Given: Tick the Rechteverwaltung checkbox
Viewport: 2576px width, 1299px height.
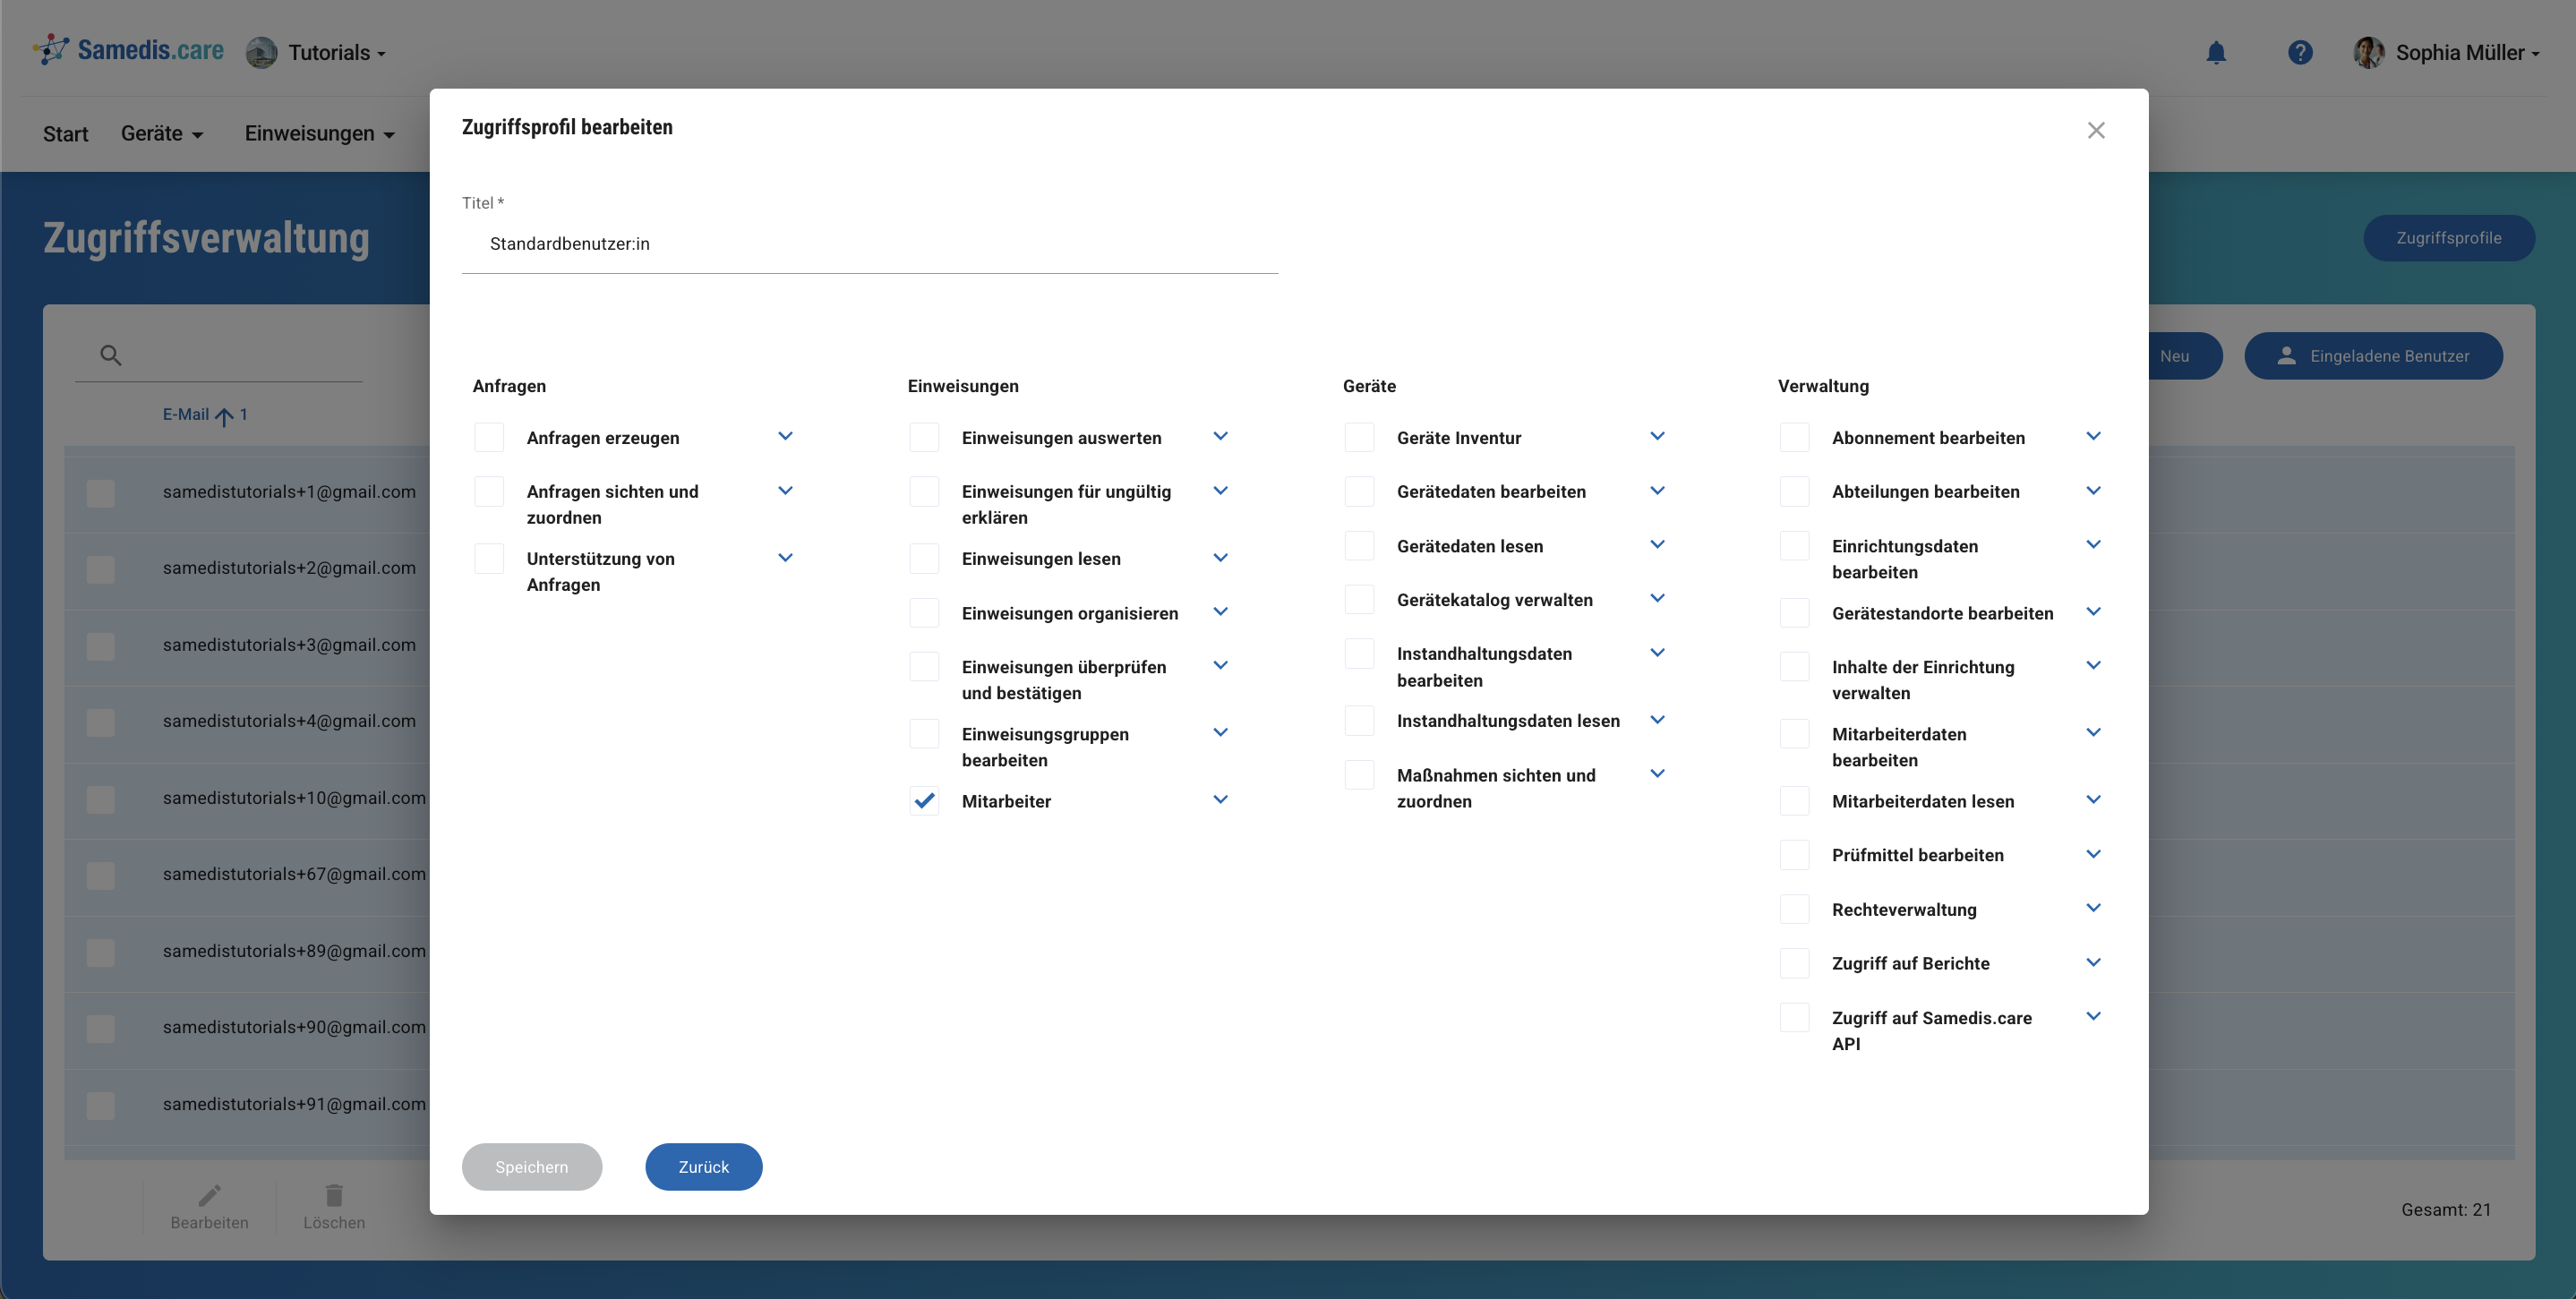Looking at the screenshot, I should 1794,909.
